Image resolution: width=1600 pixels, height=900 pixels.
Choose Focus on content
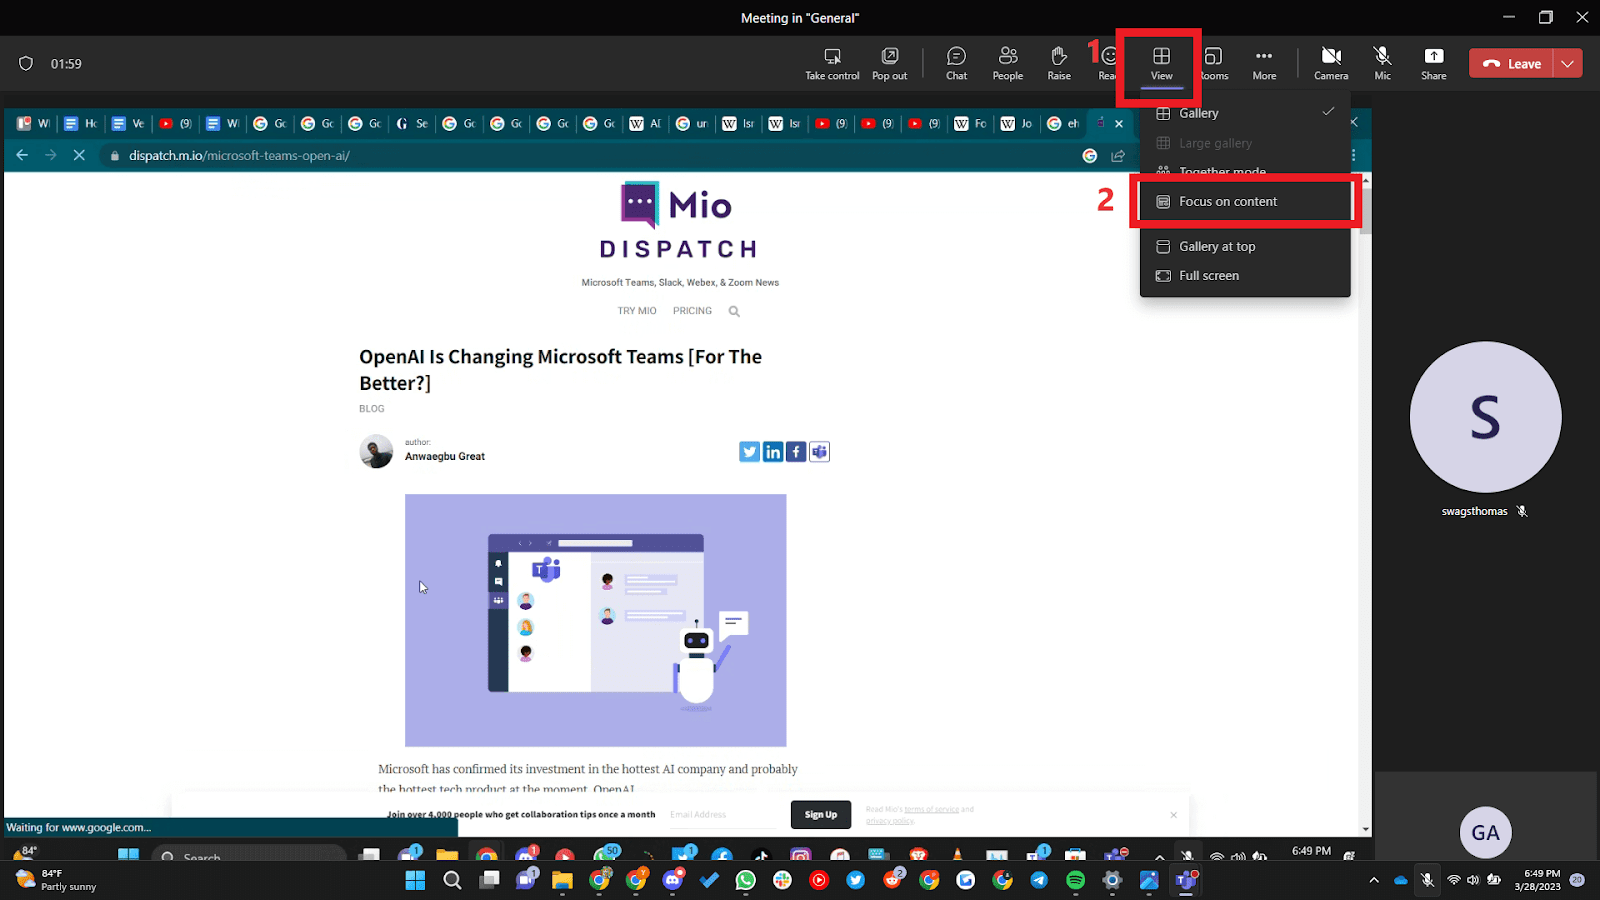coord(1245,201)
